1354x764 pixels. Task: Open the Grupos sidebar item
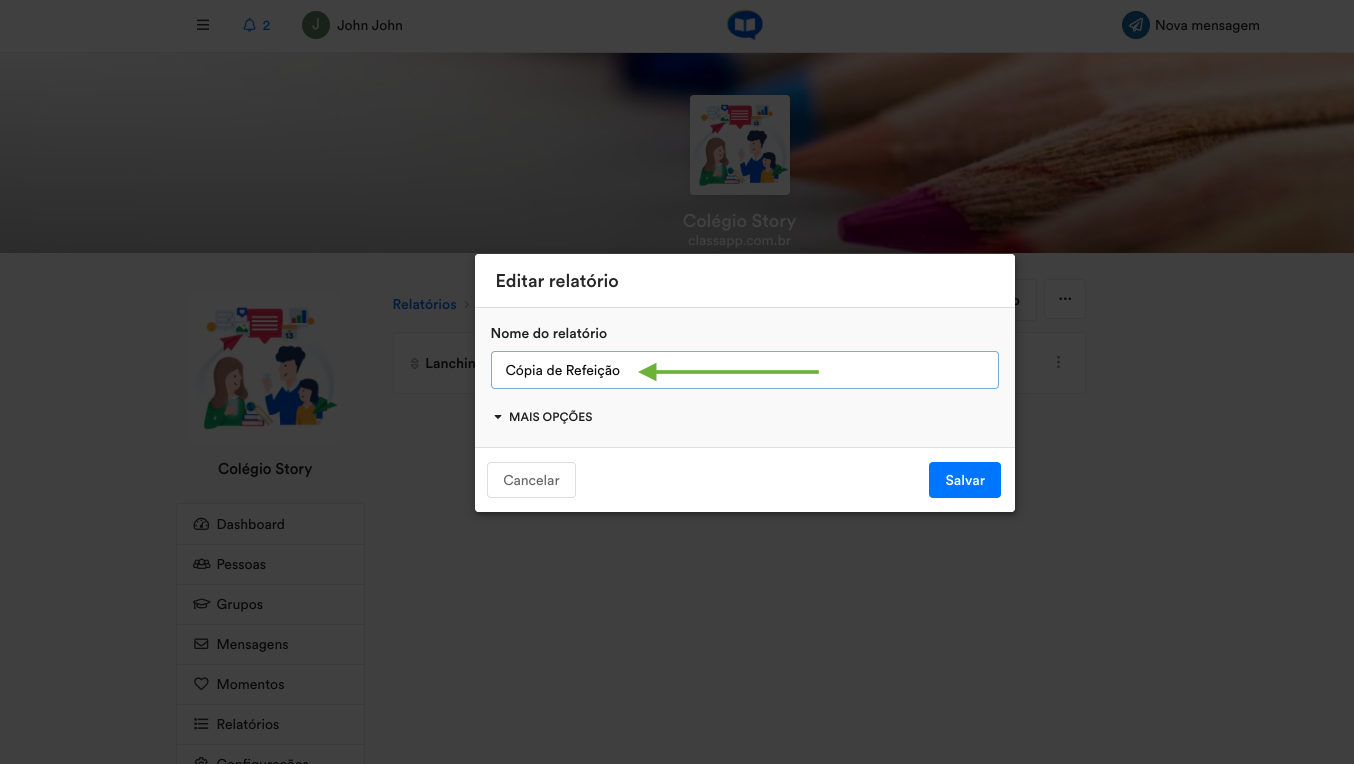tap(271, 604)
